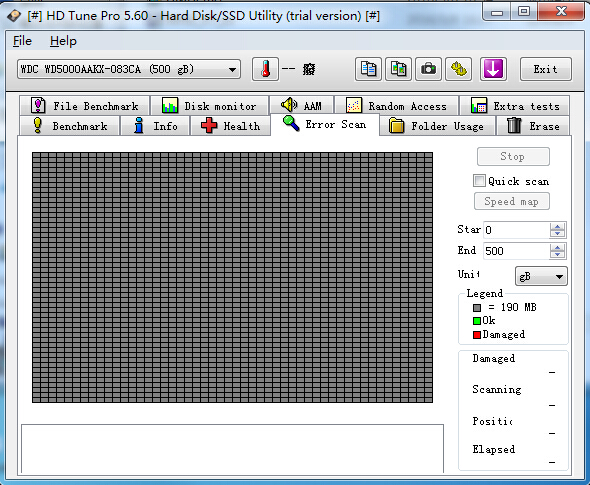Click the empty log text area below grid

click(x=233, y=449)
